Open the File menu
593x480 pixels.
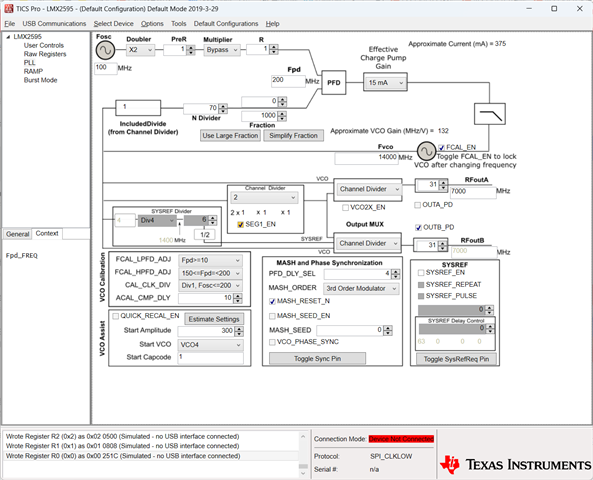click(x=9, y=23)
